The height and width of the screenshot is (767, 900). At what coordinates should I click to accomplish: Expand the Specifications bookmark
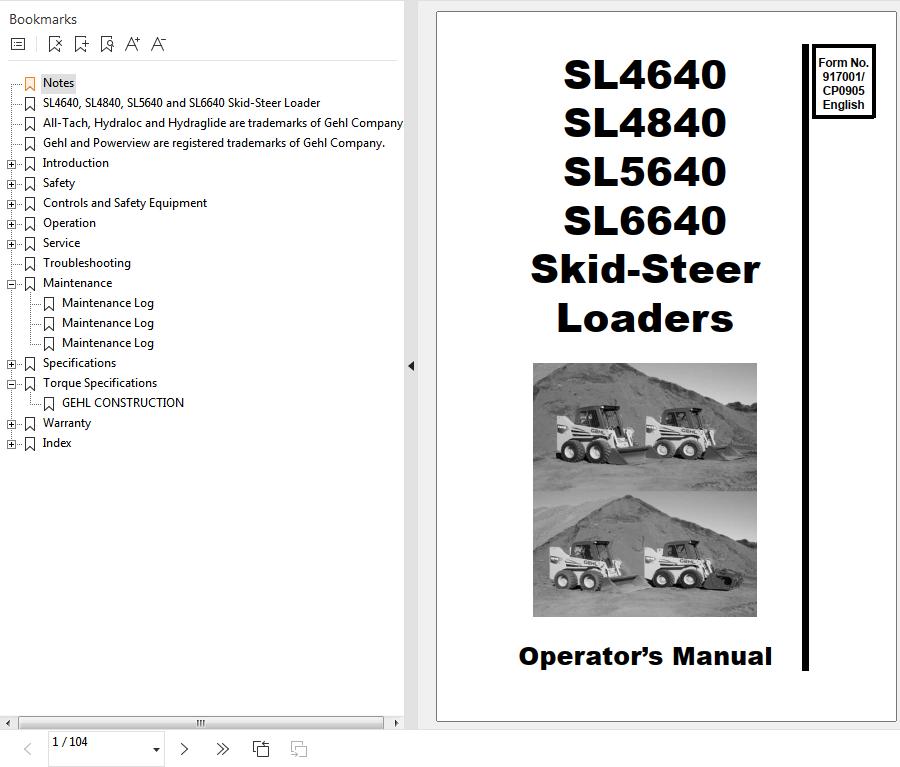point(11,364)
